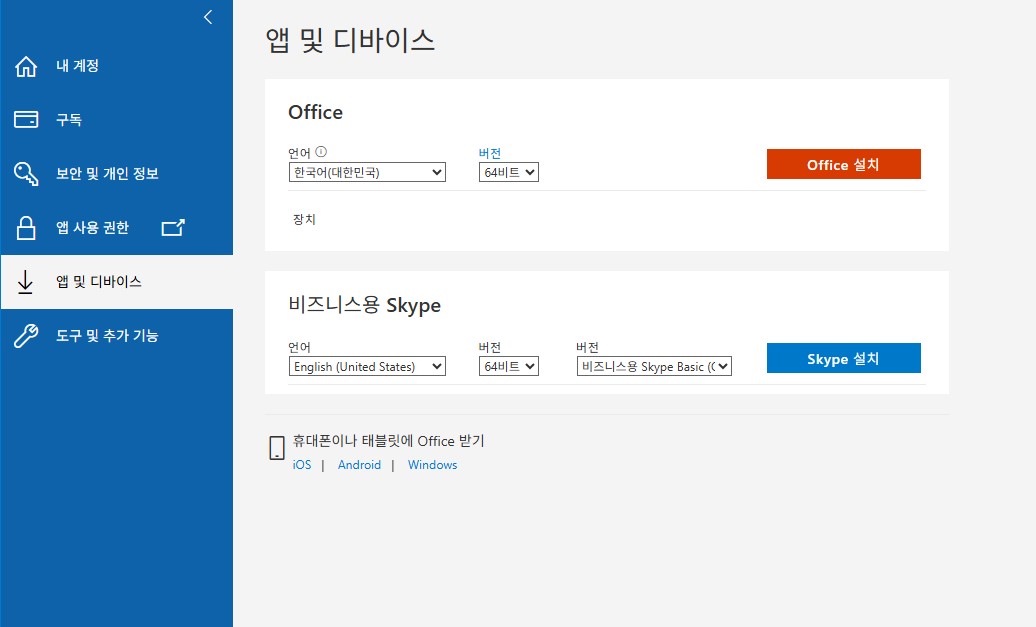Click the wrench icon beside 도구 및 추가 기능
This screenshot has width=1036, height=627.
coord(26,336)
